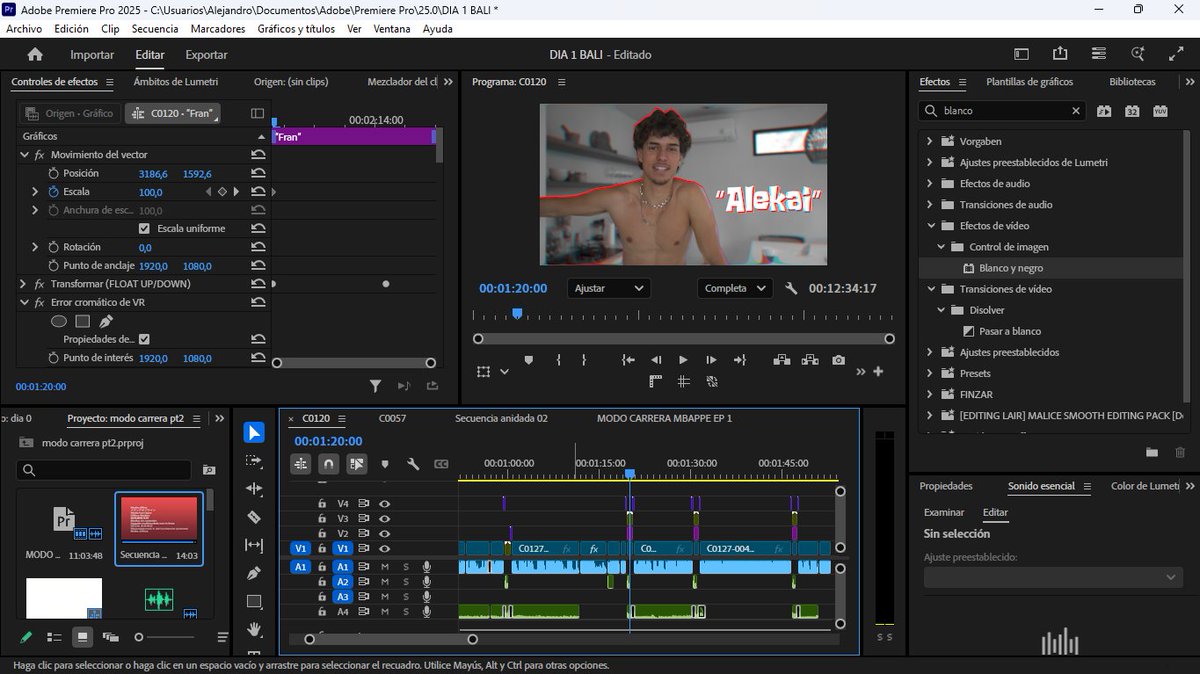Image resolution: width=1200 pixels, height=674 pixels.
Task: Open Program monitor wrench settings
Action: (x=791, y=288)
